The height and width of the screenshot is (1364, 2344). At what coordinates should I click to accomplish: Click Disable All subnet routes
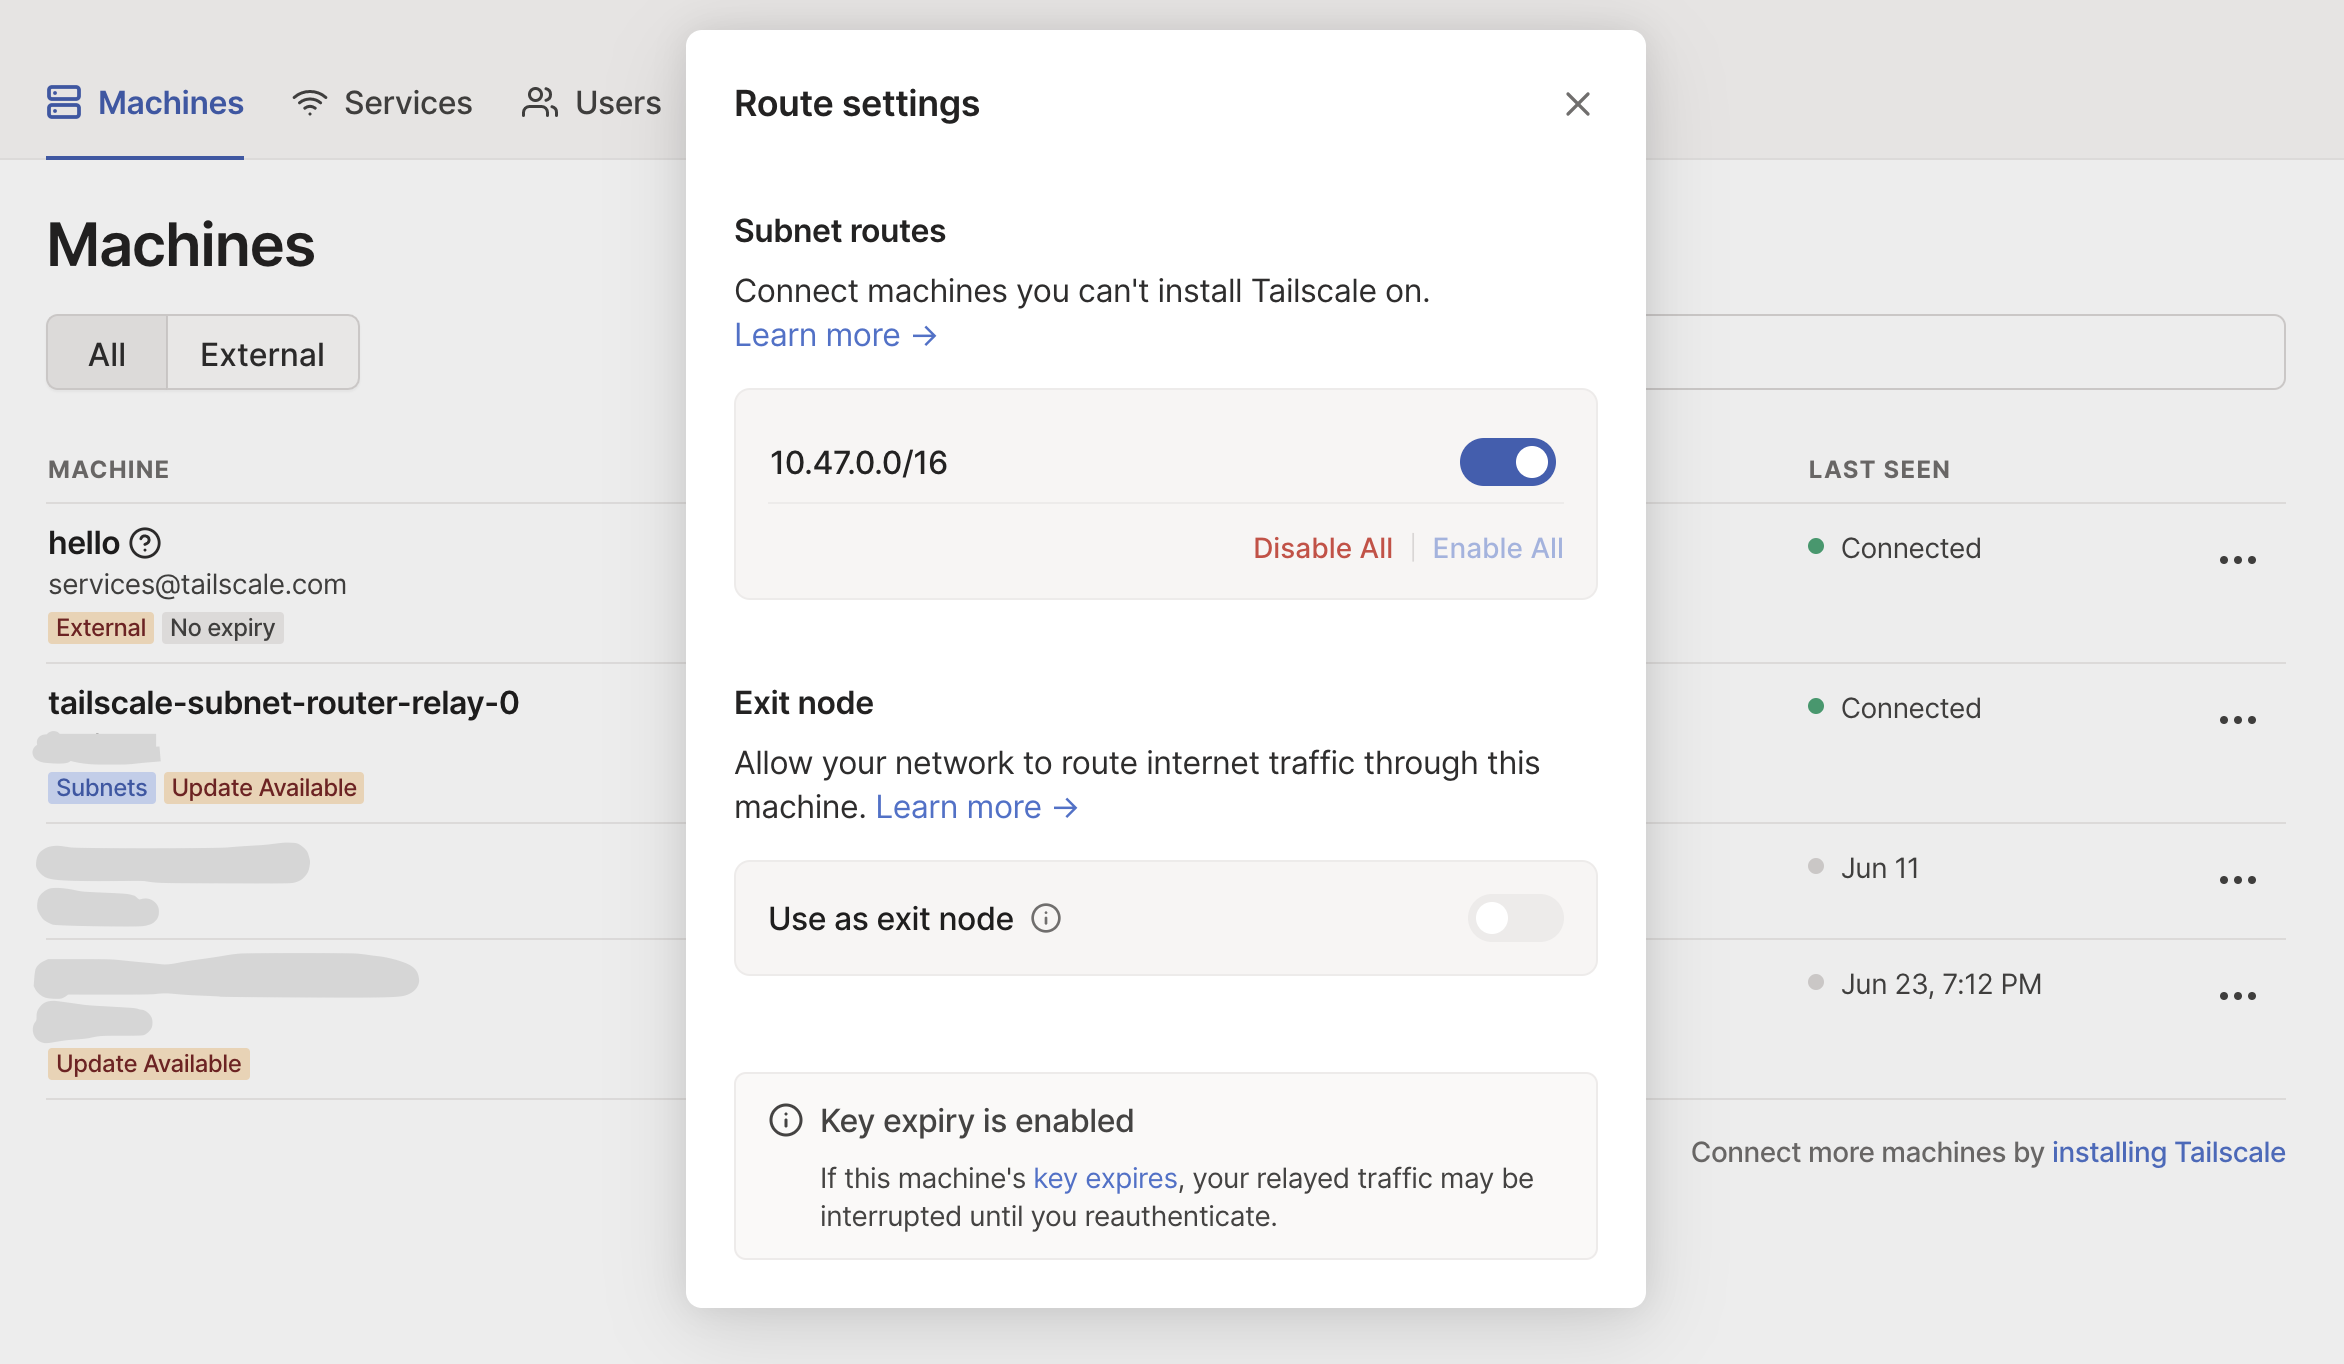pyautogui.click(x=1322, y=548)
